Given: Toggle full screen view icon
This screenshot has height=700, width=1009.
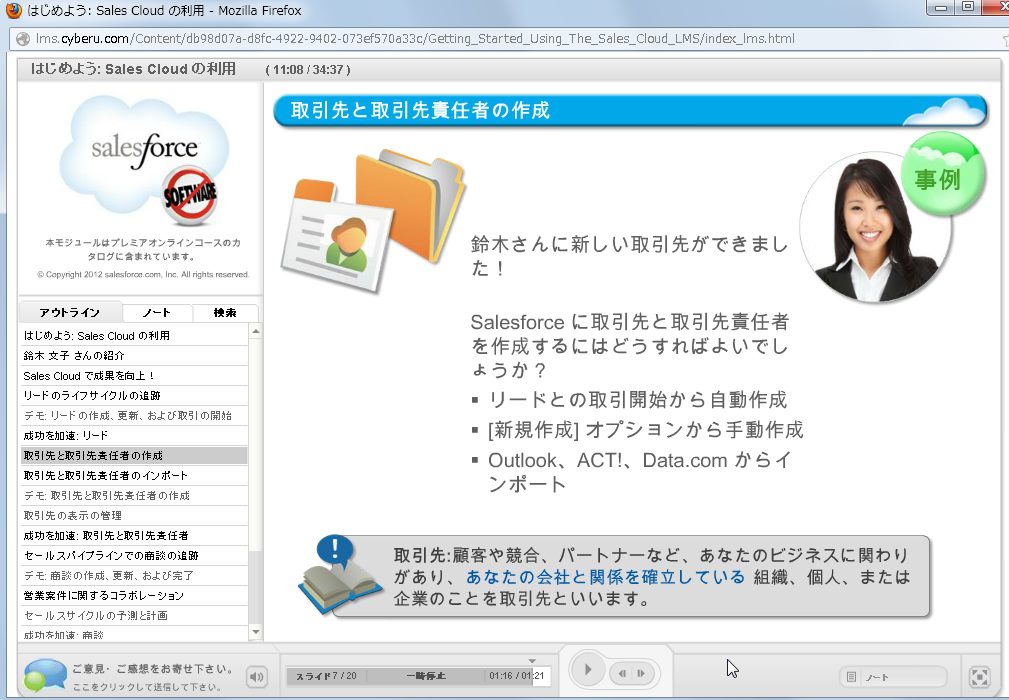Looking at the screenshot, I should 979,677.
